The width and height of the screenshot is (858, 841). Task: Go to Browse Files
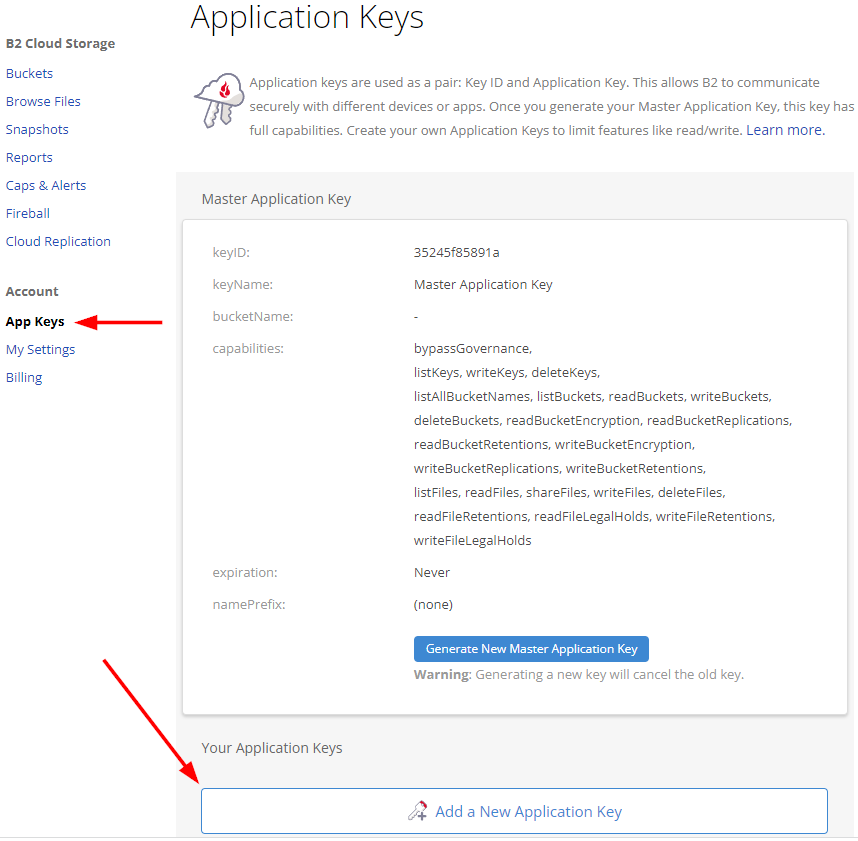43,101
